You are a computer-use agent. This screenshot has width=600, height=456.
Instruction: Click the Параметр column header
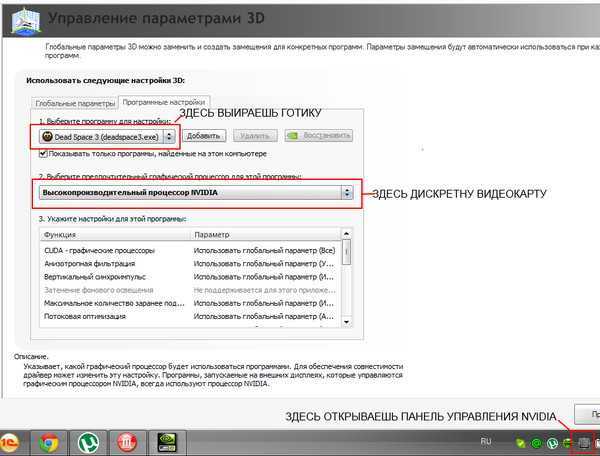pyautogui.click(x=265, y=235)
